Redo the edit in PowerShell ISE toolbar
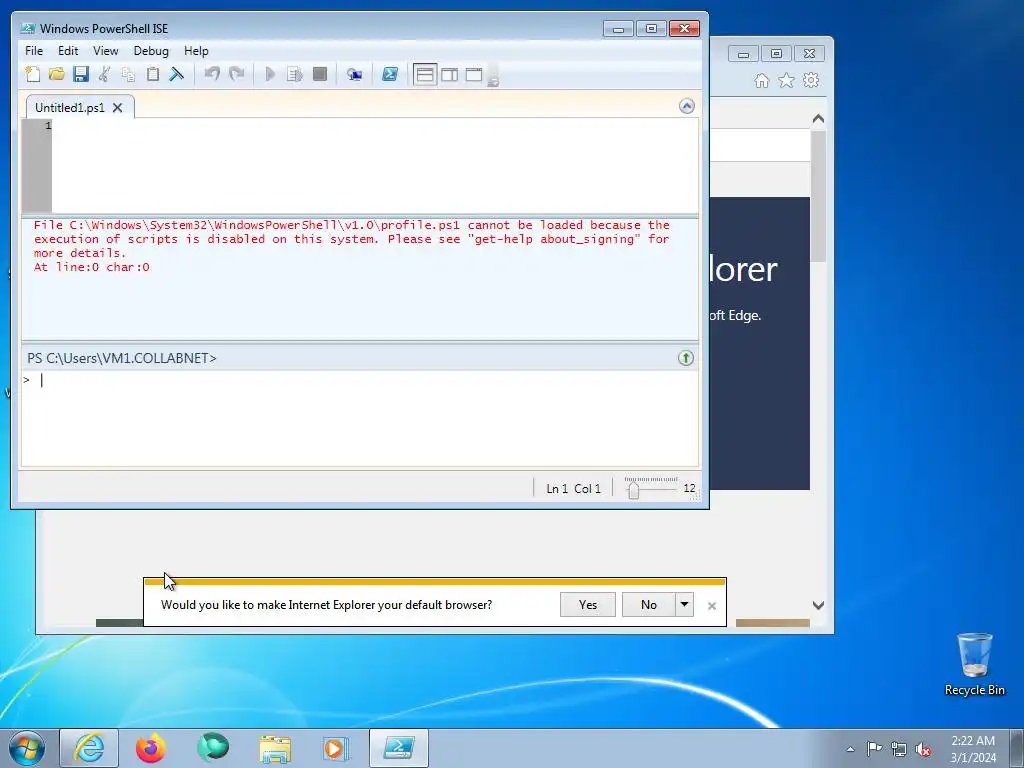1024x768 pixels. click(x=236, y=74)
